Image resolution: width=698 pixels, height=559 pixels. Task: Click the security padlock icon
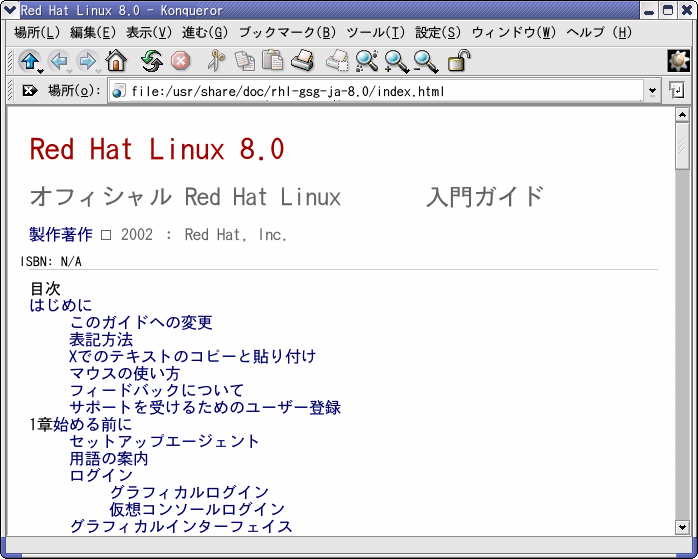point(459,60)
